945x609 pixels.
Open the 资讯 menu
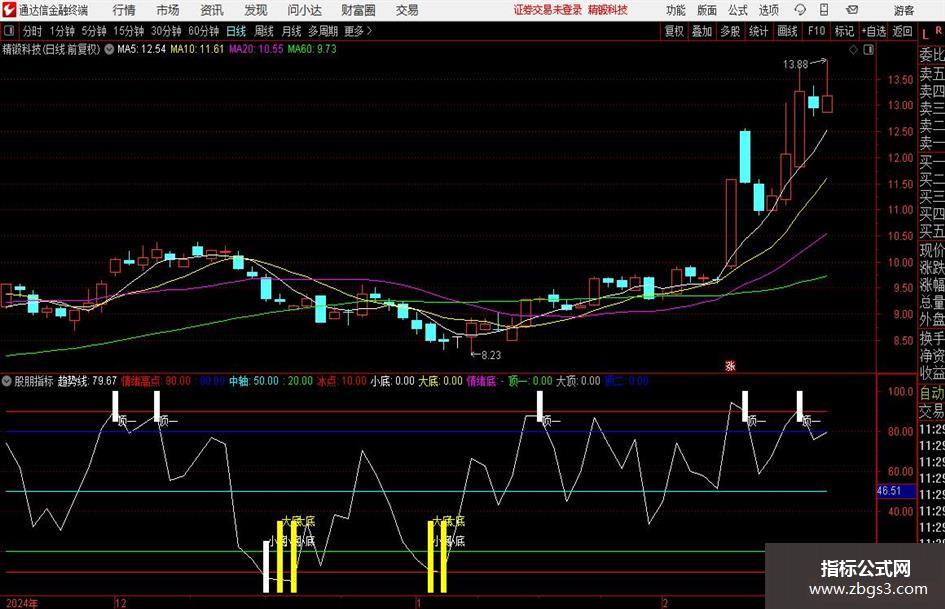coord(212,10)
